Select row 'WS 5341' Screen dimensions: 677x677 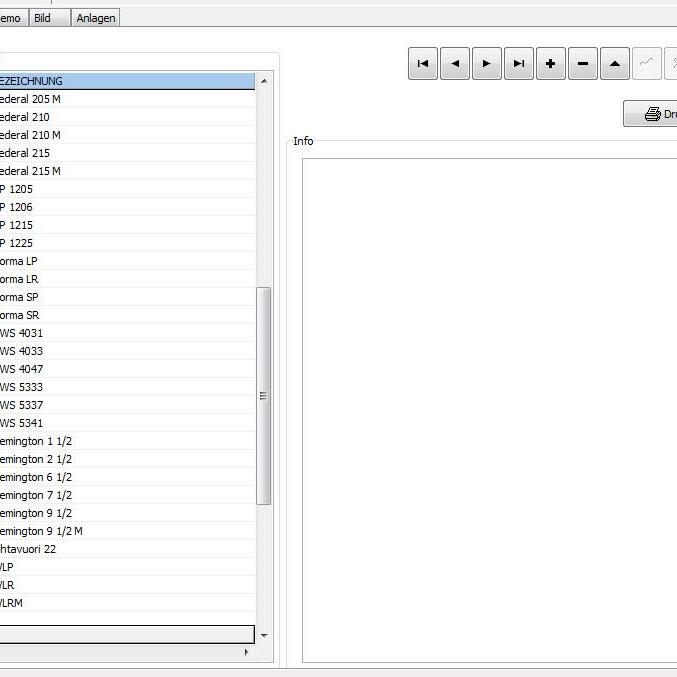127,423
